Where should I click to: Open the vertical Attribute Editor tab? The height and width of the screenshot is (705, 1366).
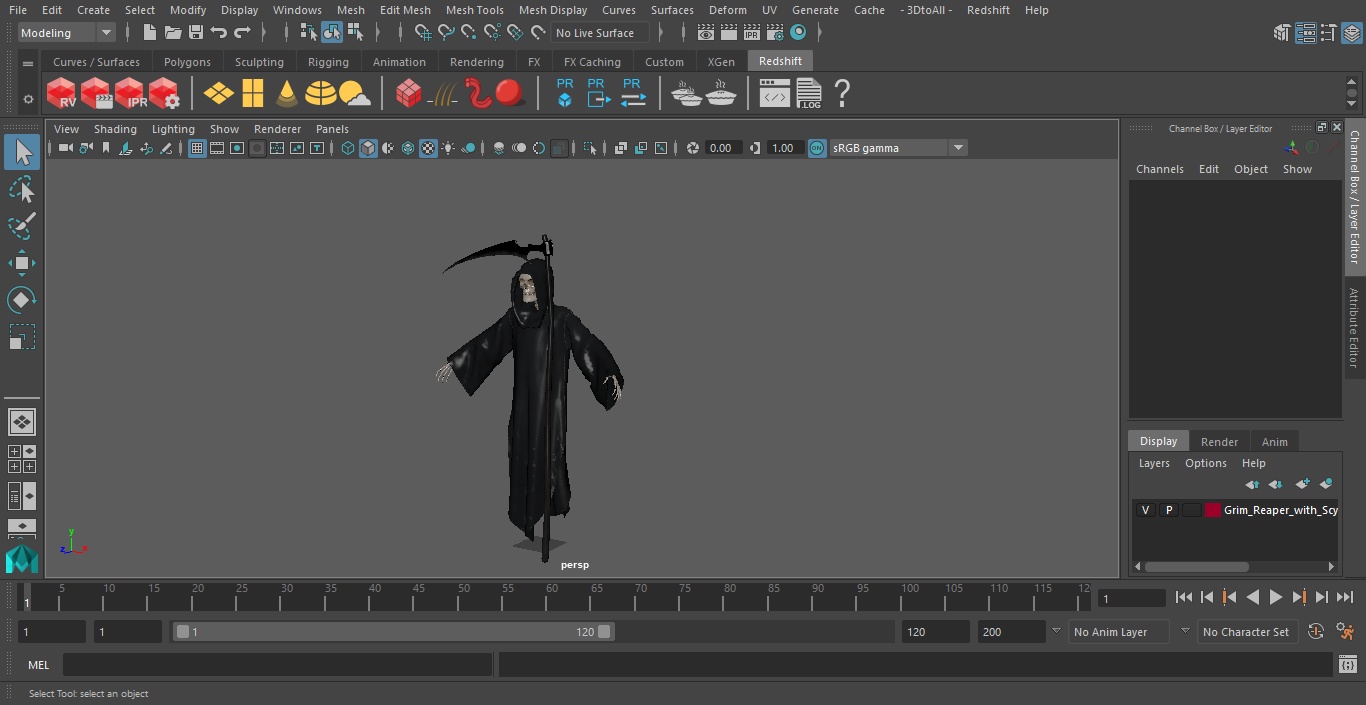coord(1355,328)
